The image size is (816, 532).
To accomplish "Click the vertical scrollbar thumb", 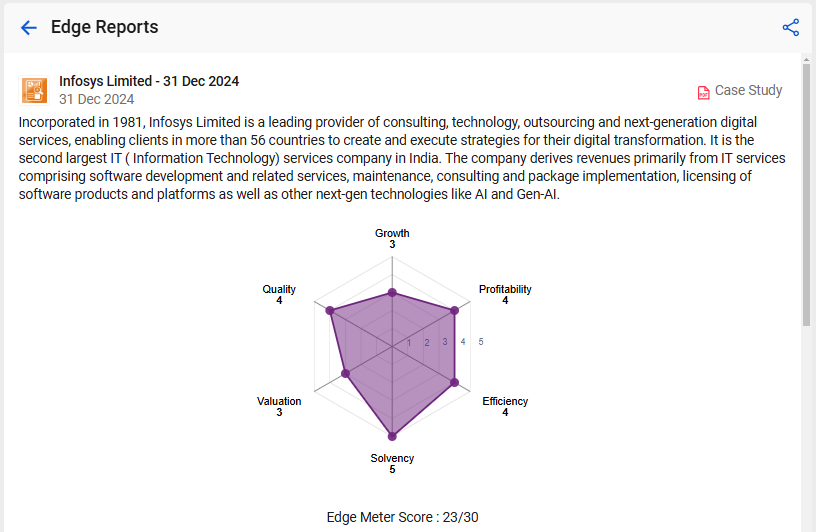I will (807, 192).
